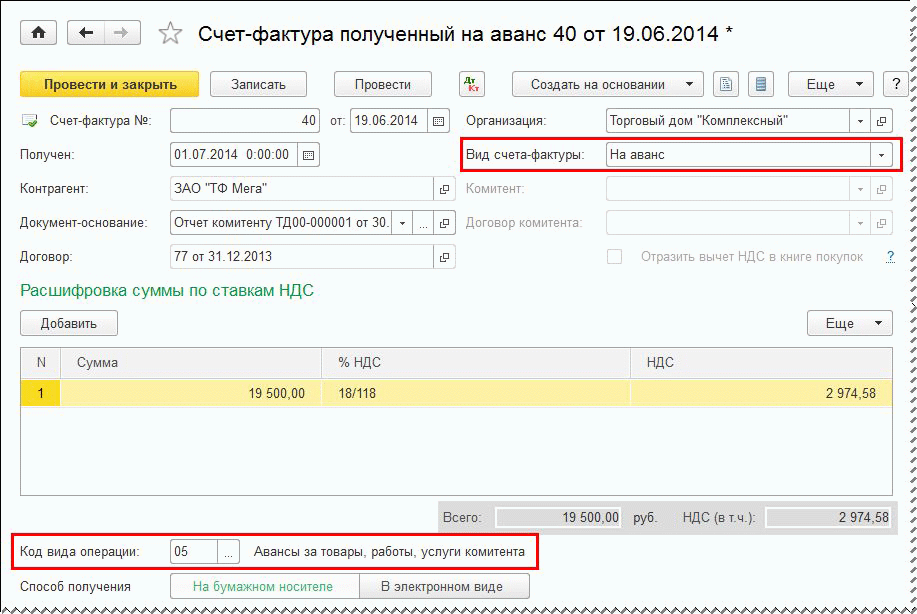Click the Добавить button

click(69, 323)
